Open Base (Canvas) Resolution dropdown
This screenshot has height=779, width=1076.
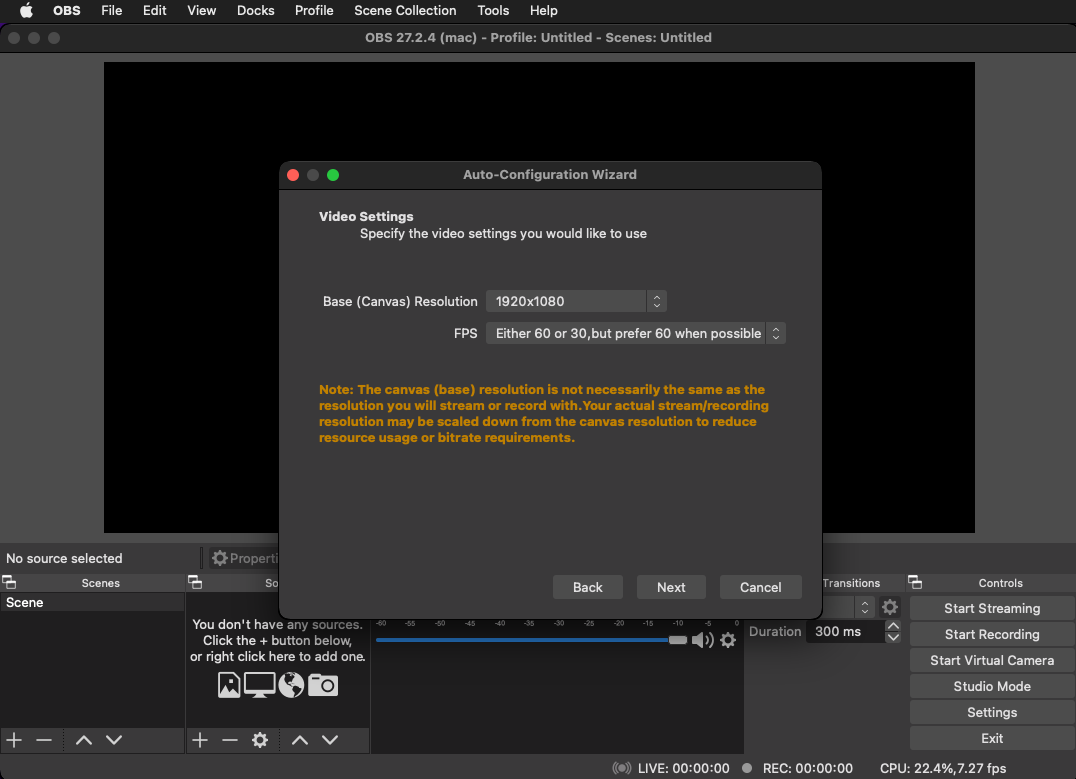576,301
